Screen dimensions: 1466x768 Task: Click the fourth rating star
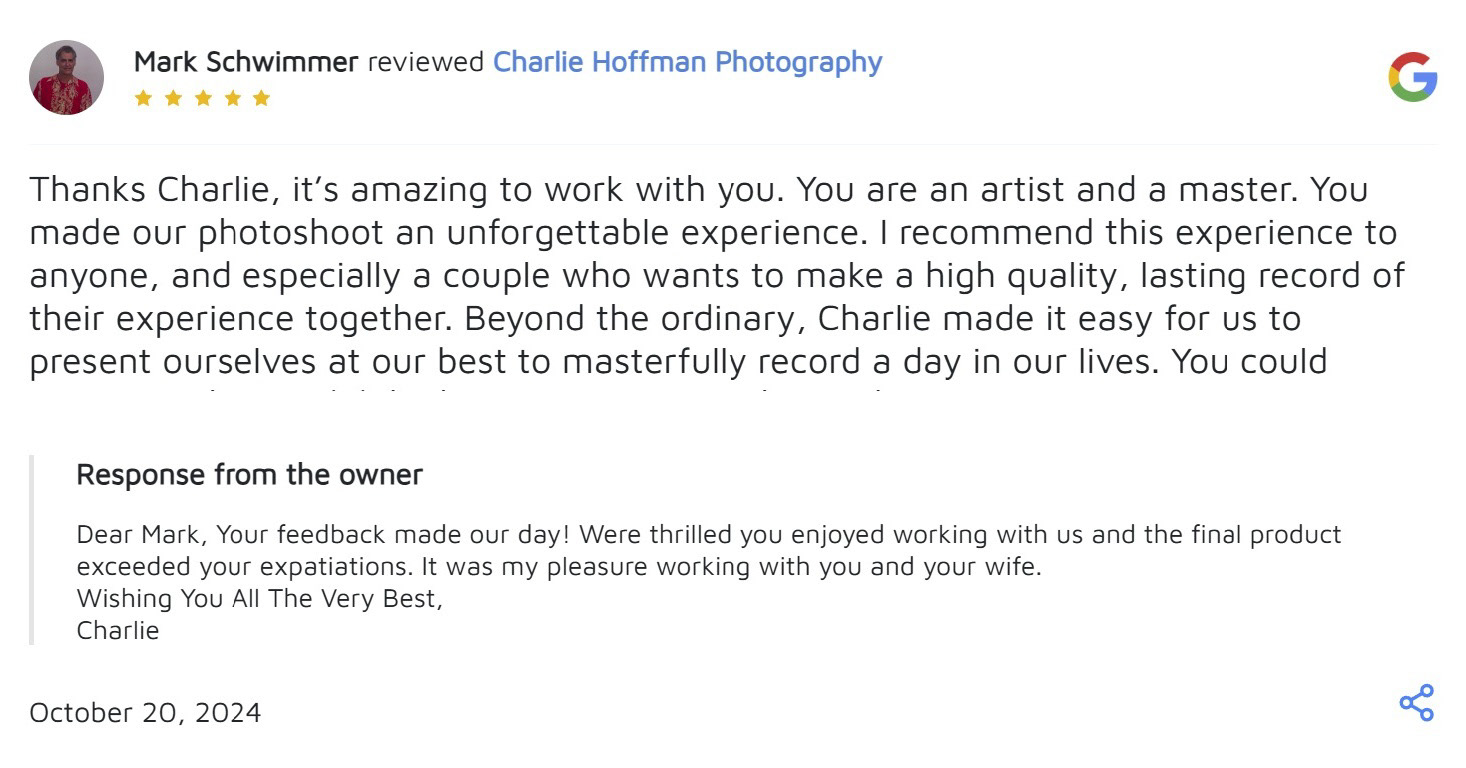232,98
